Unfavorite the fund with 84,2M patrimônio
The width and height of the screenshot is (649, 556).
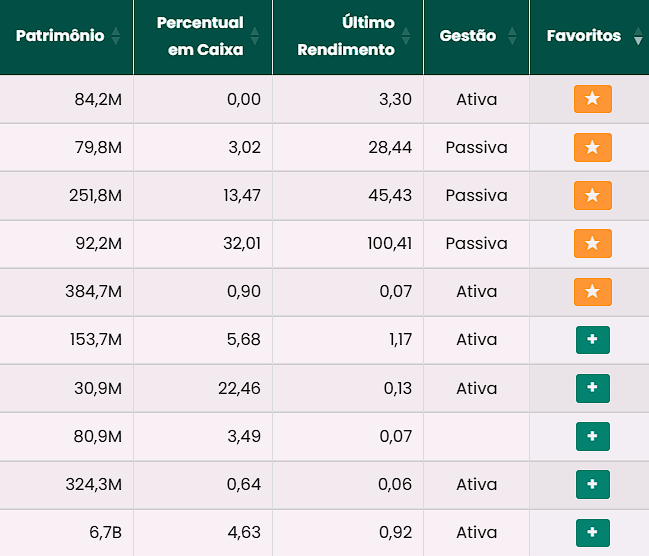[592, 99]
